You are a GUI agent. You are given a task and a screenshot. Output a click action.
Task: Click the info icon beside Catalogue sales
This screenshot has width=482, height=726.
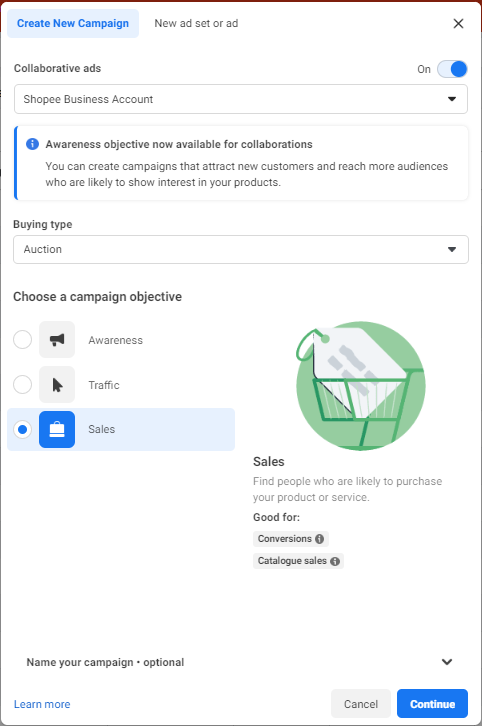click(x=335, y=561)
